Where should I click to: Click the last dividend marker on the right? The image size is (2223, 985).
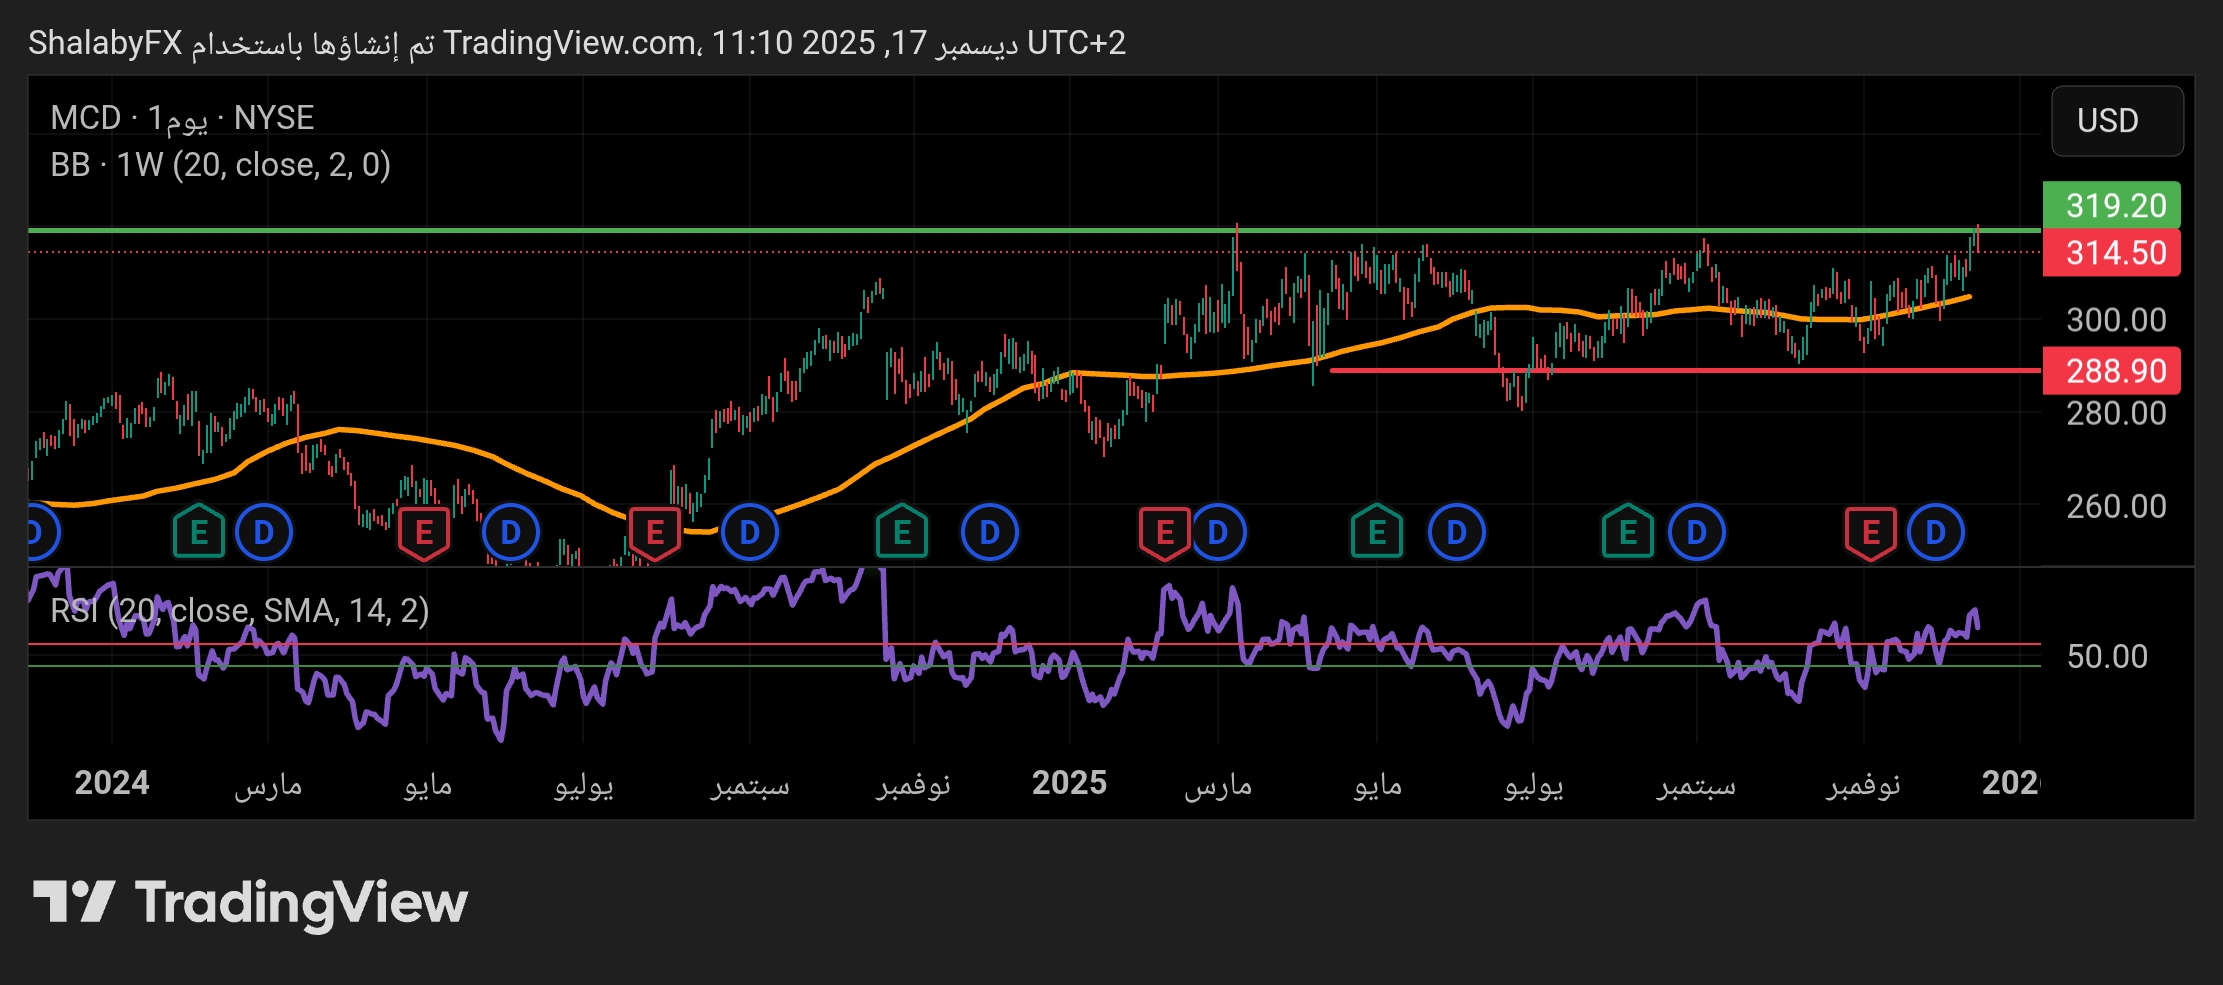[1936, 533]
